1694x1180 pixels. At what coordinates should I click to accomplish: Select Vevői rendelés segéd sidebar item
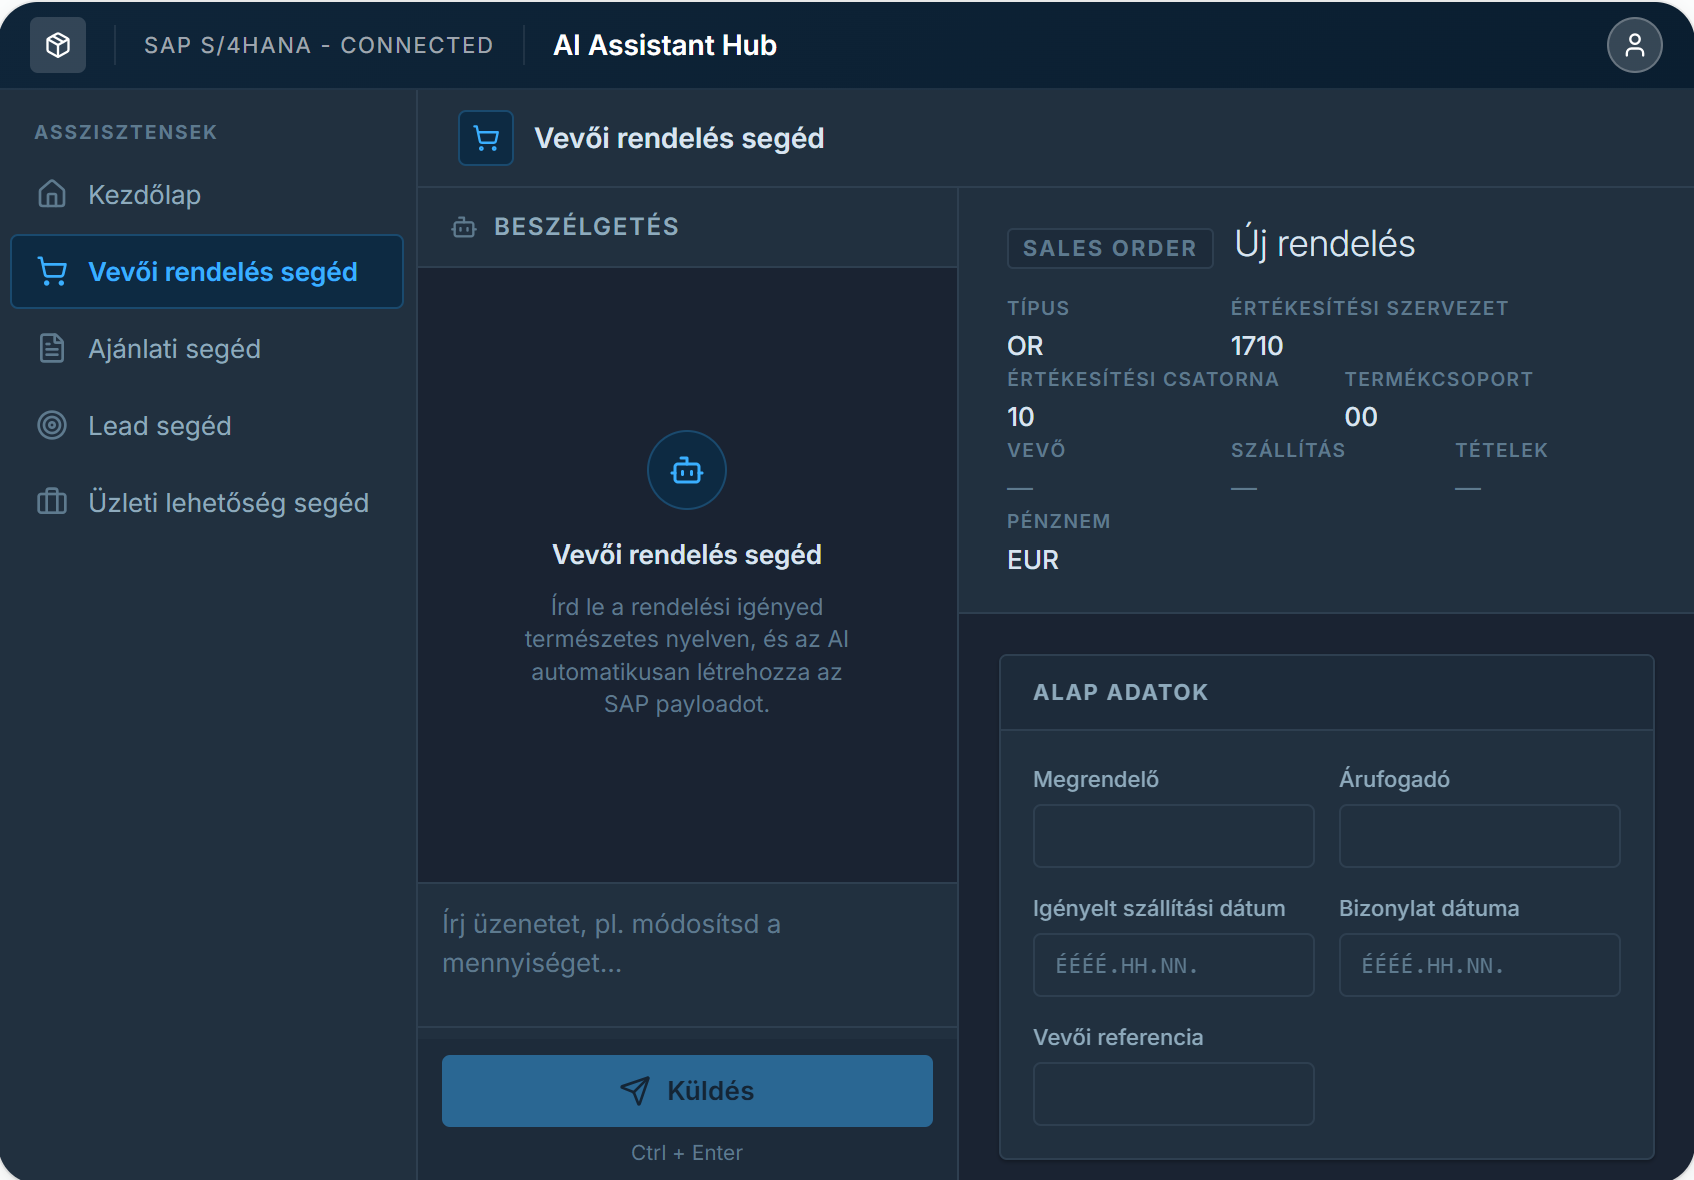pyautogui.click(x=207, y=271)
